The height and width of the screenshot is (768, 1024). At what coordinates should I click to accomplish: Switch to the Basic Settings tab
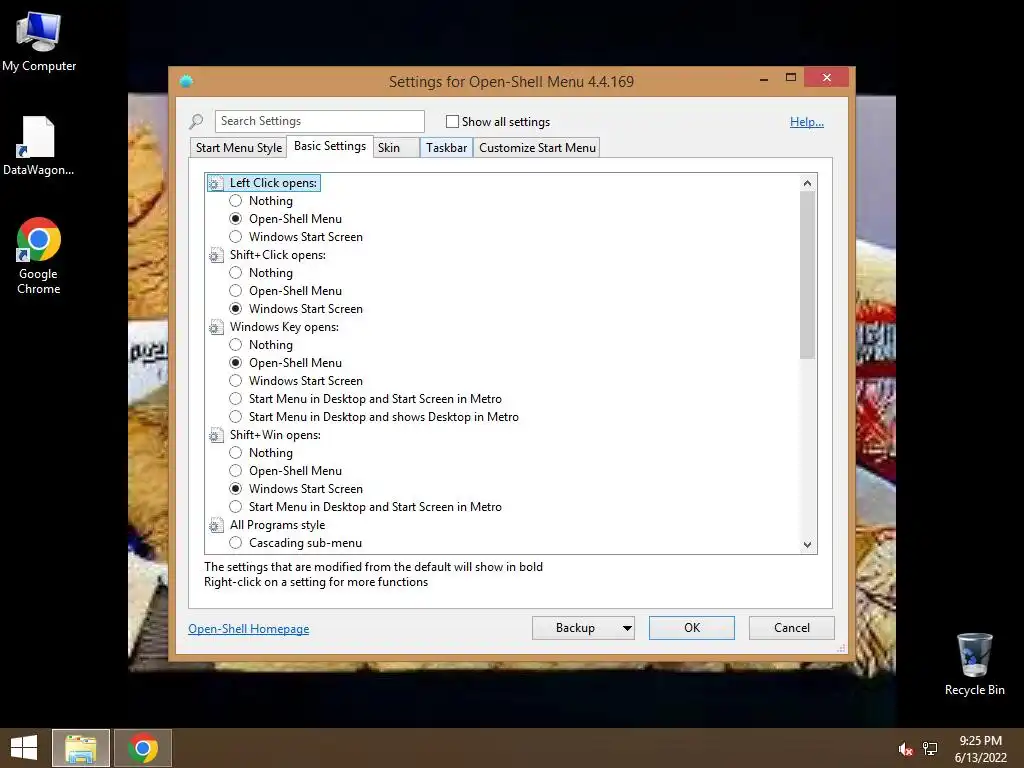pyautogui.click(x=330, y=146)
